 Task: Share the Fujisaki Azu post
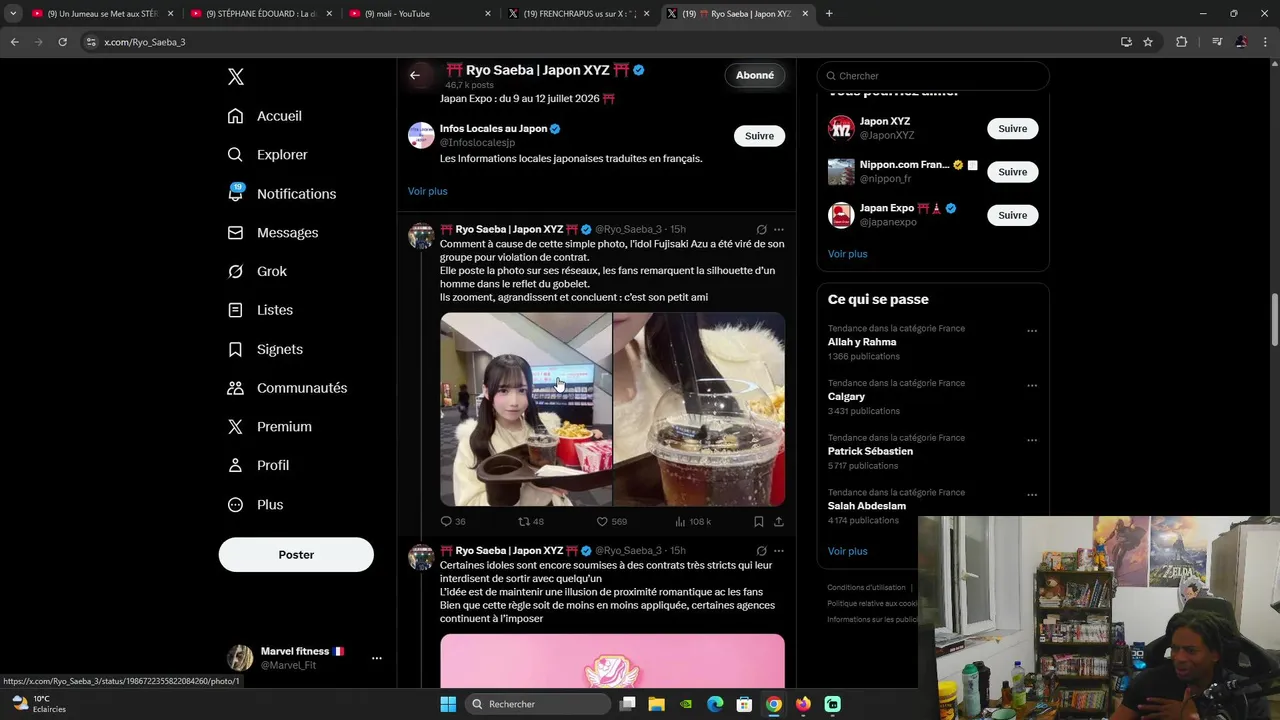[779, 522]
